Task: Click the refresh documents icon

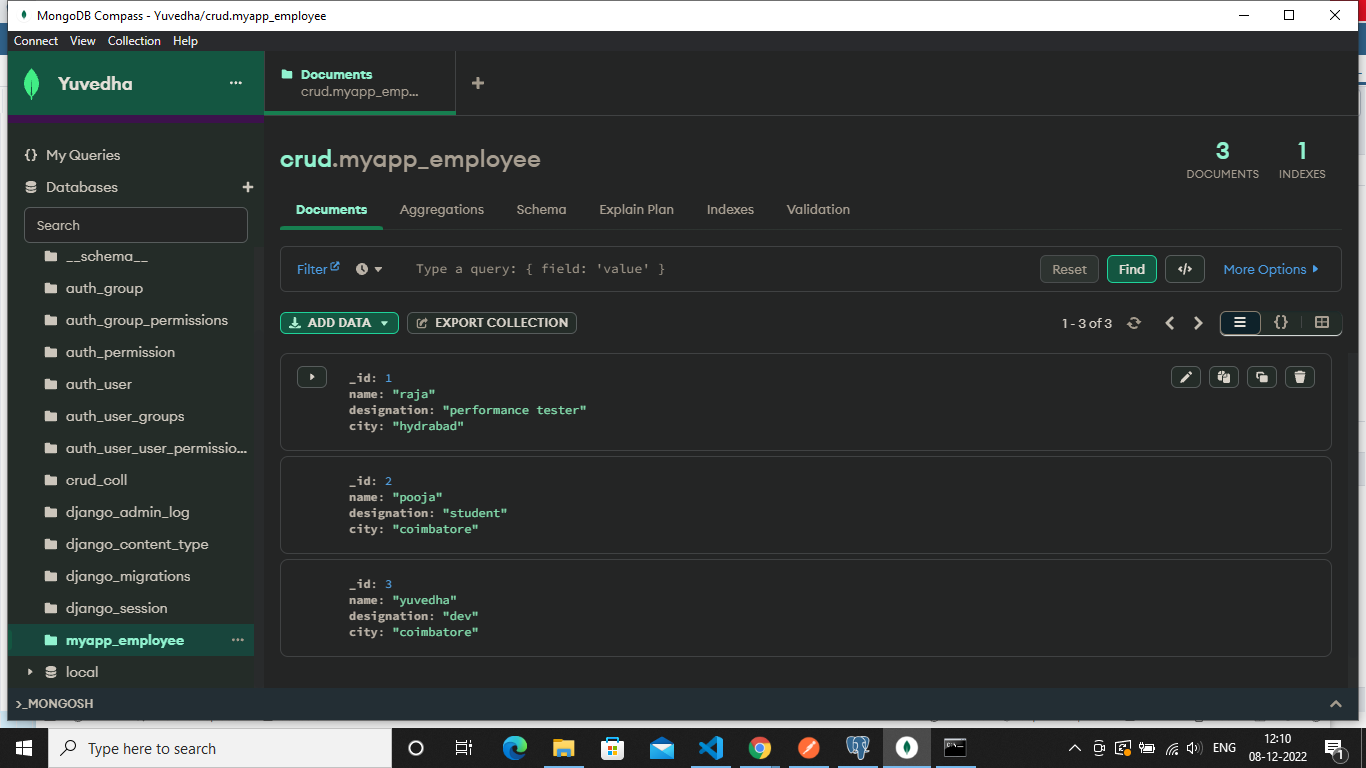Action: pos(1134,323)
